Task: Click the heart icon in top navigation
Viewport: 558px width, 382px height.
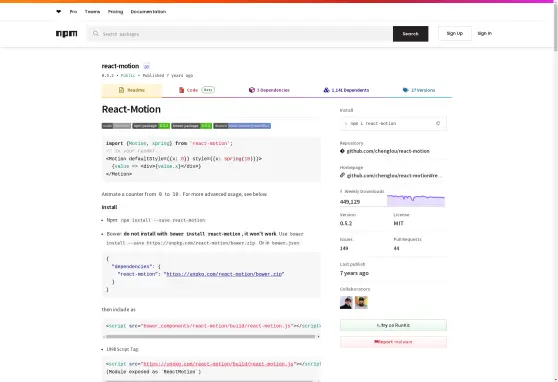Action: click(x=59, y=12)
